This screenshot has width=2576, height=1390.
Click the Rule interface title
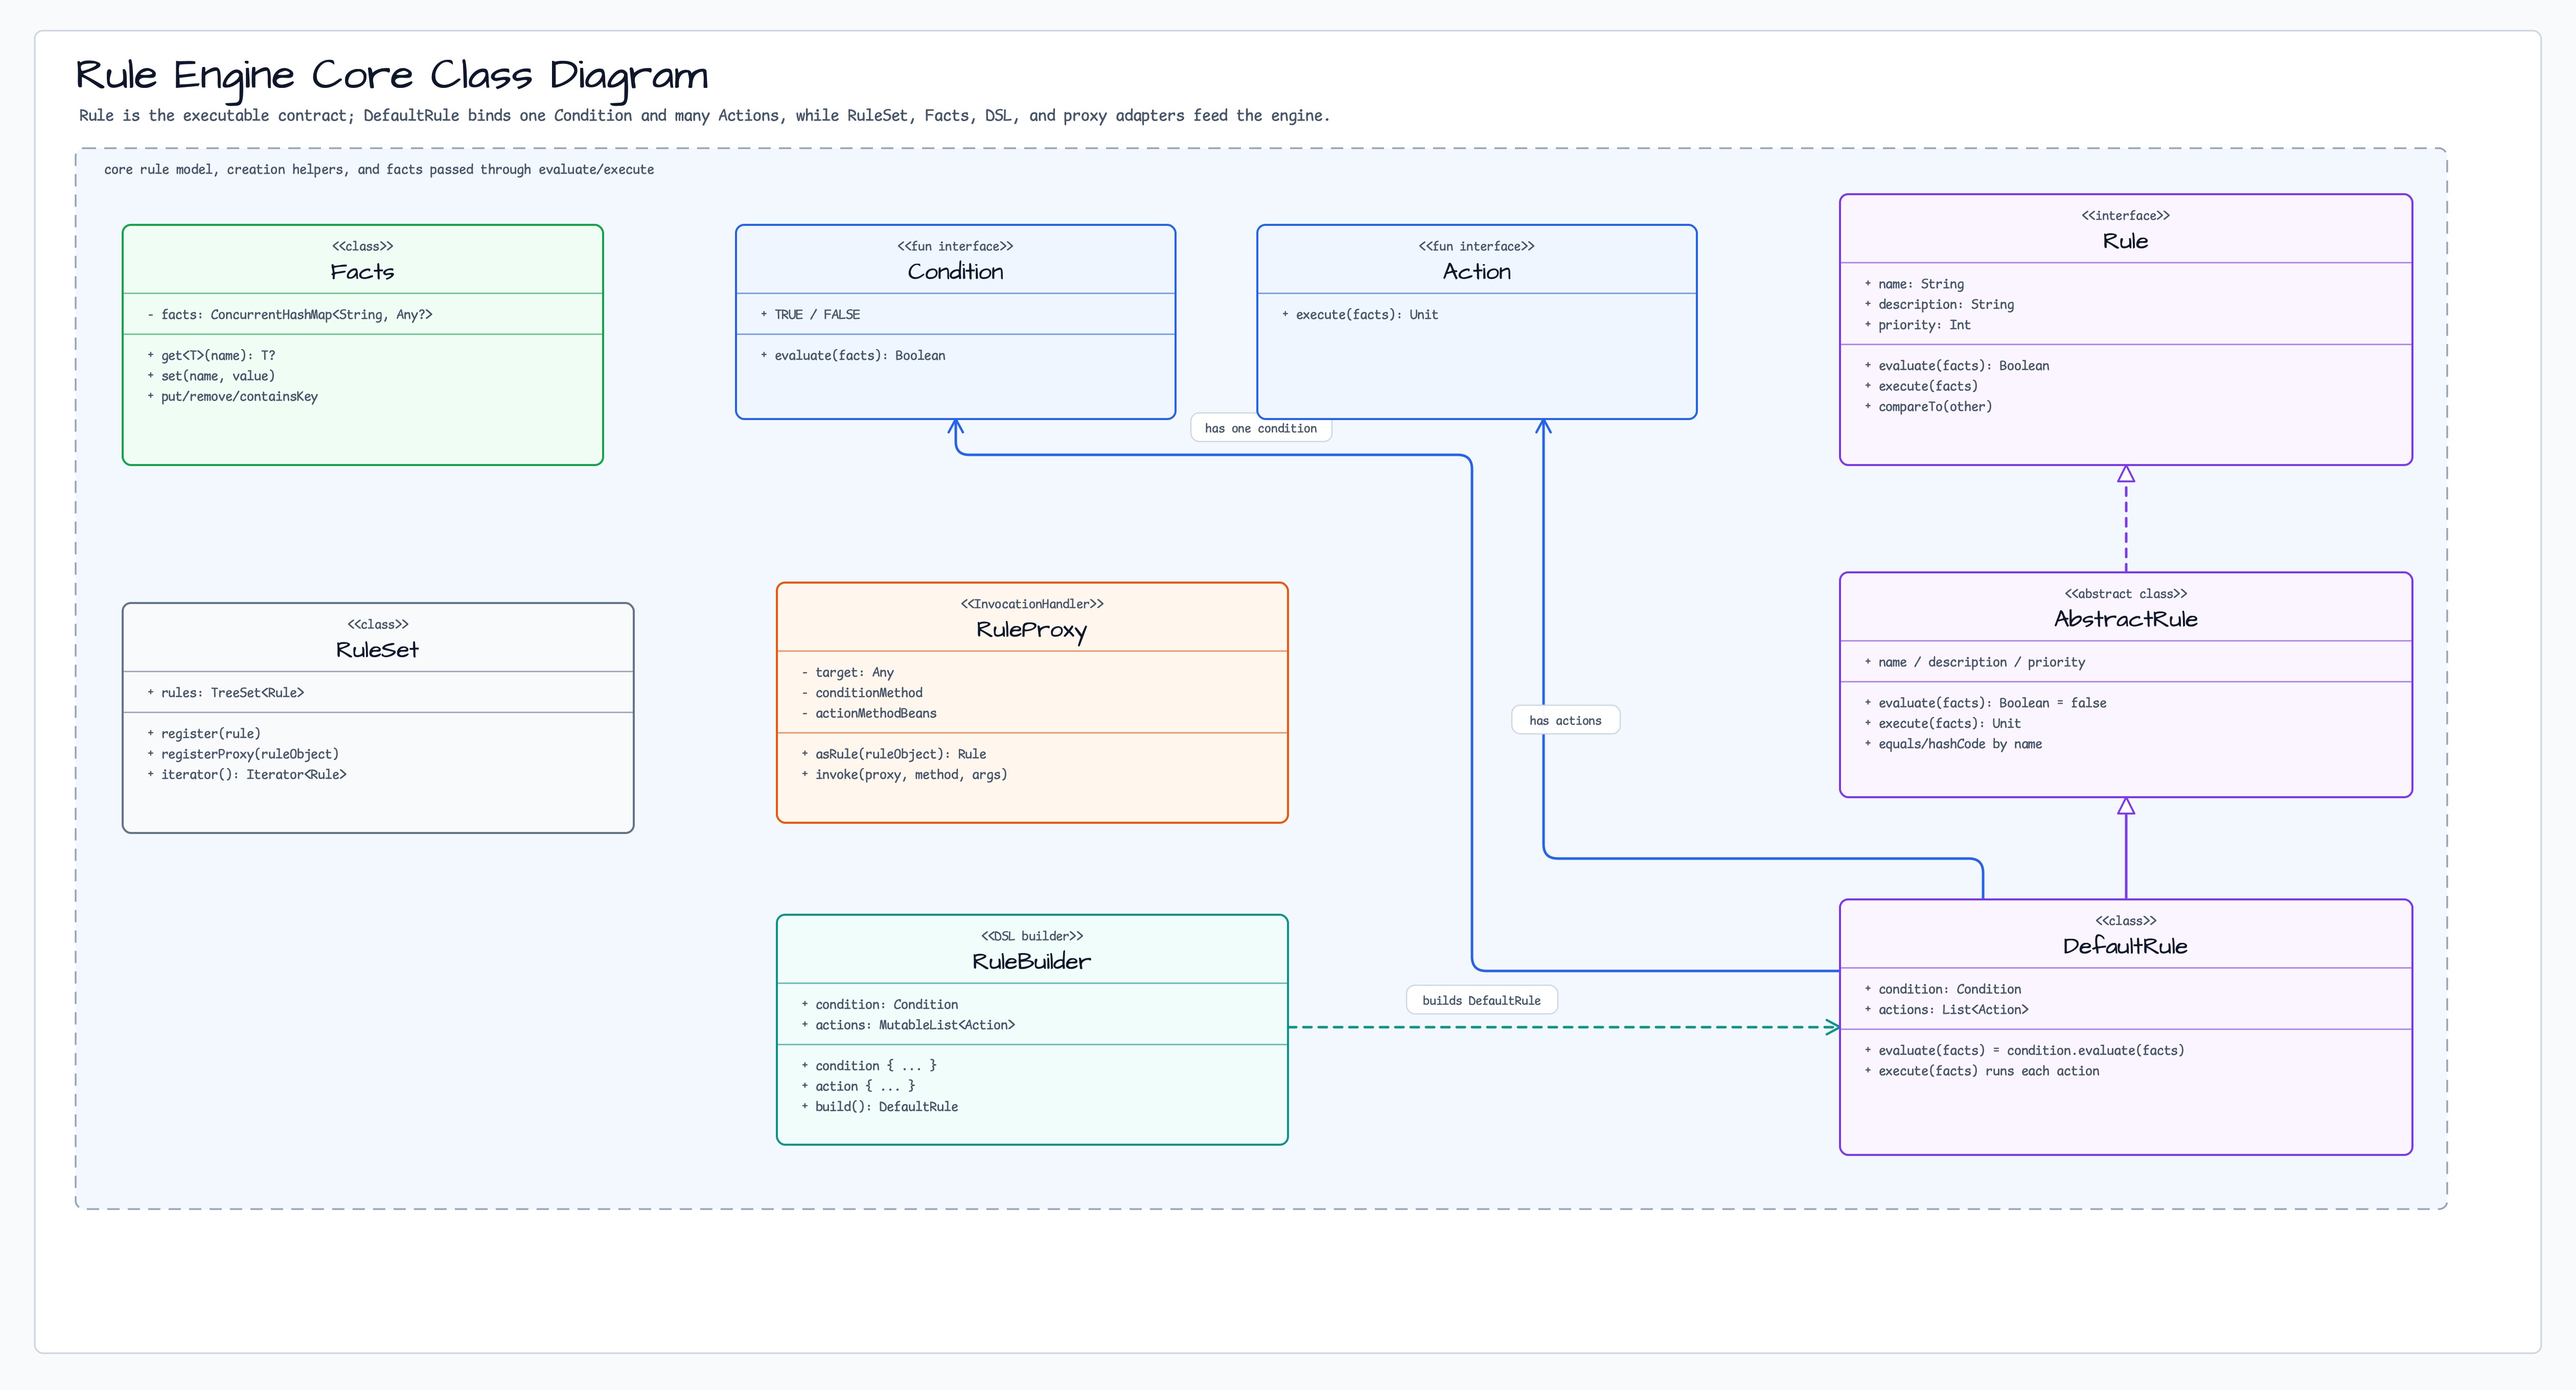2125,241
